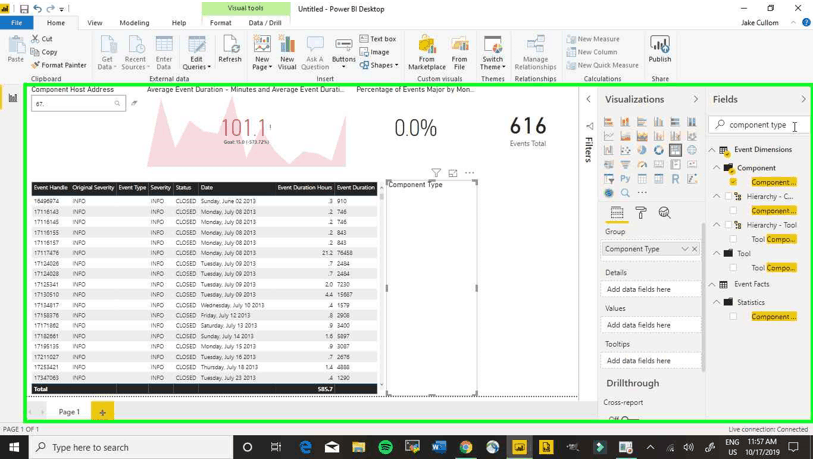Click the Component Host Address search box

(x=78, y=103)
